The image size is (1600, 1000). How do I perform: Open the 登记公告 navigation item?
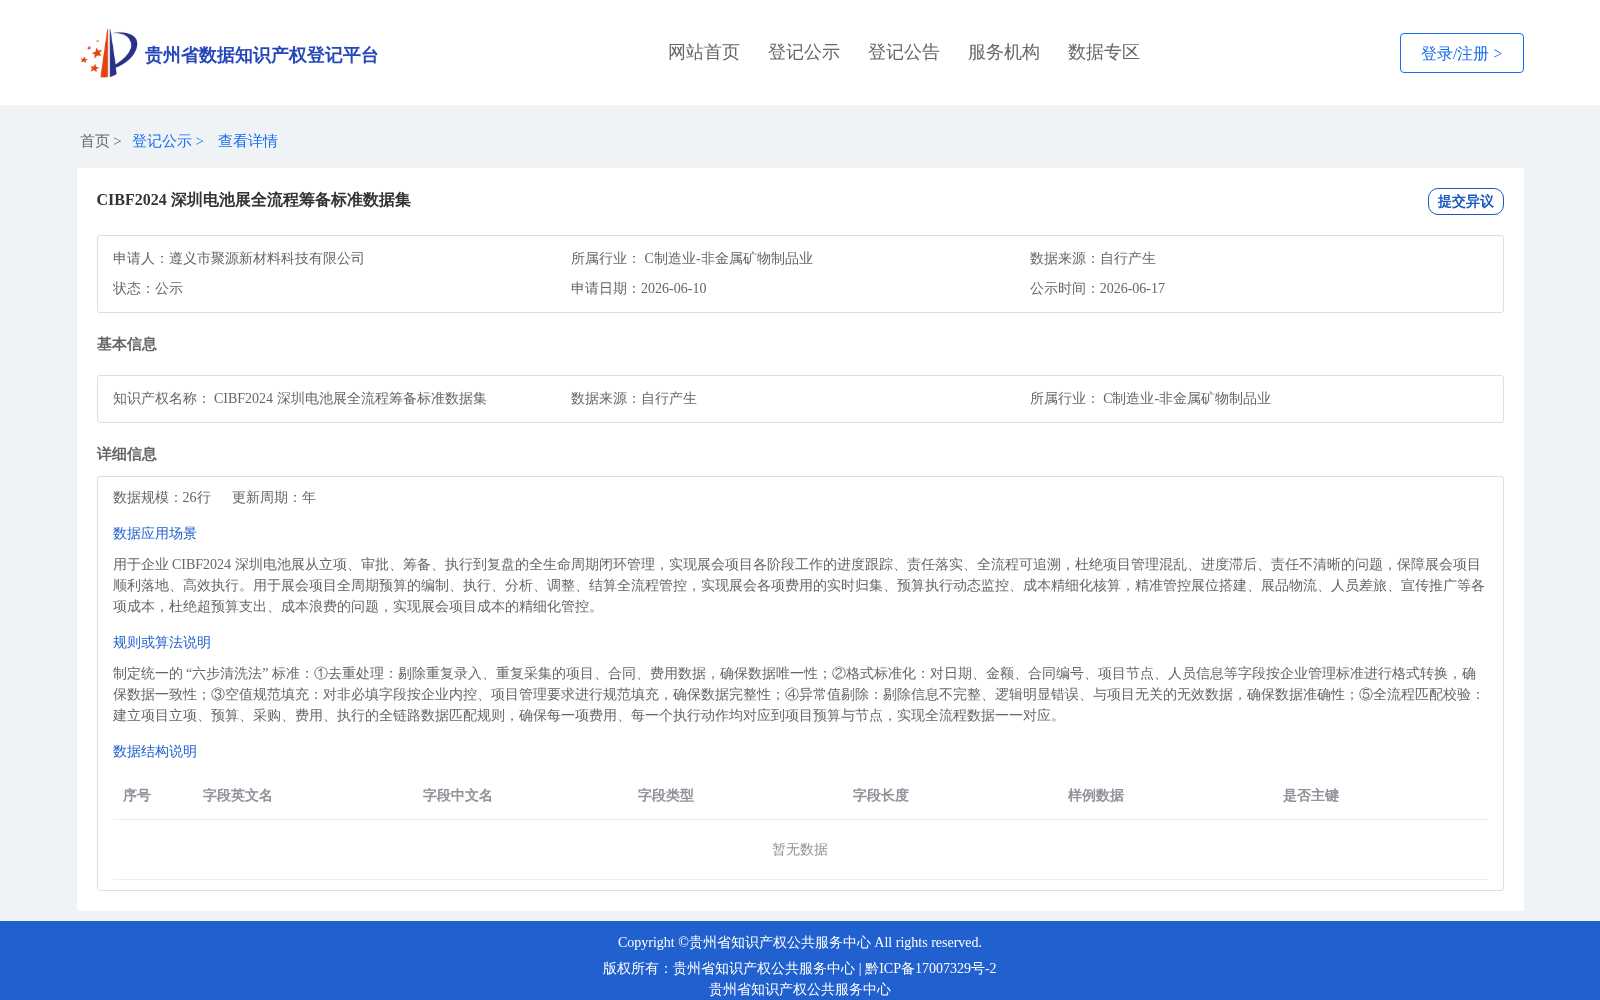click(904, 52)
